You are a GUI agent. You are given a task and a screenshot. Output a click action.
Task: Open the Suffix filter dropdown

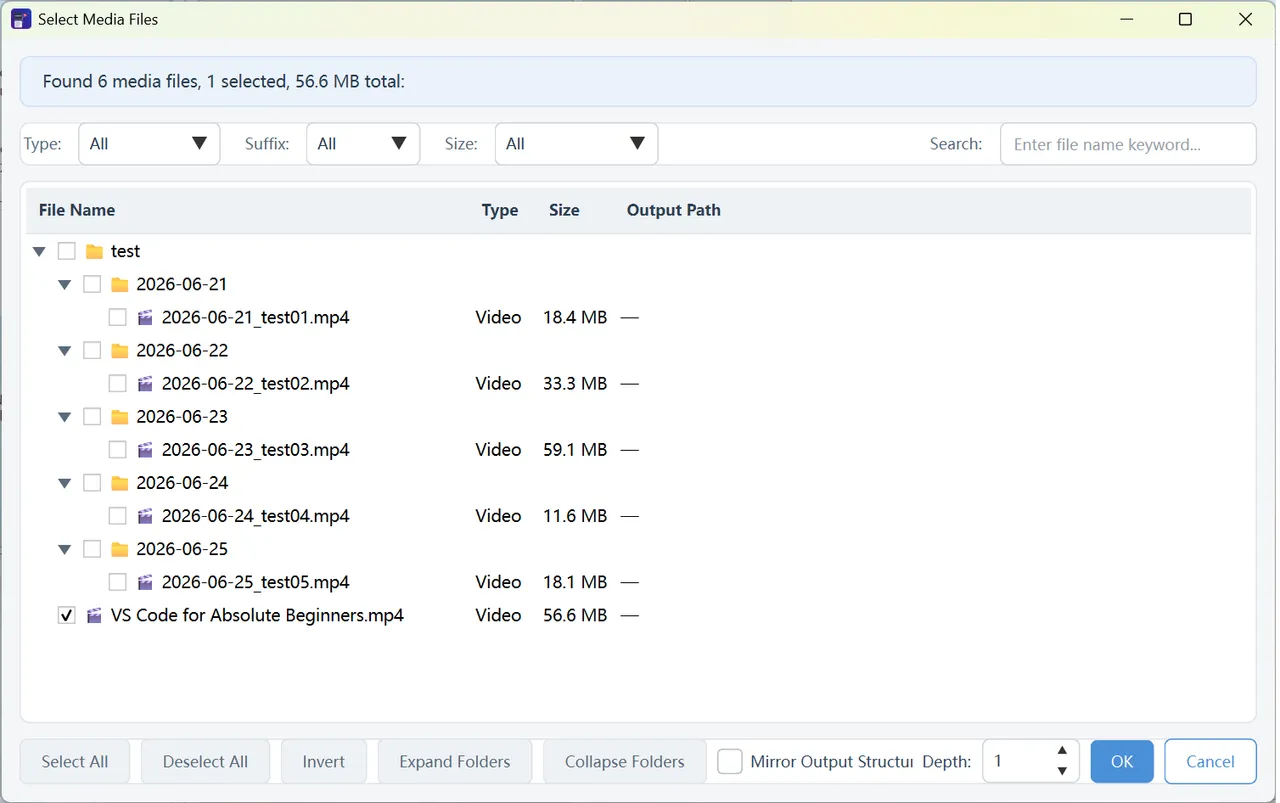(x=363, y=144)
